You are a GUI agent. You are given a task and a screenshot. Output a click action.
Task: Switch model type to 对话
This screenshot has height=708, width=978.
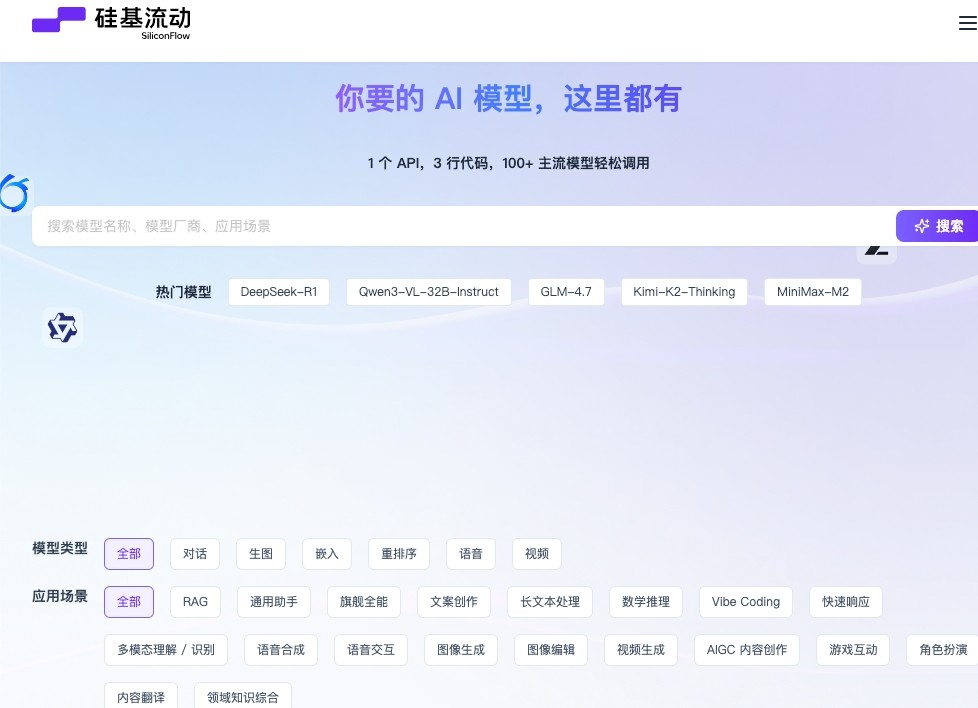195,554
